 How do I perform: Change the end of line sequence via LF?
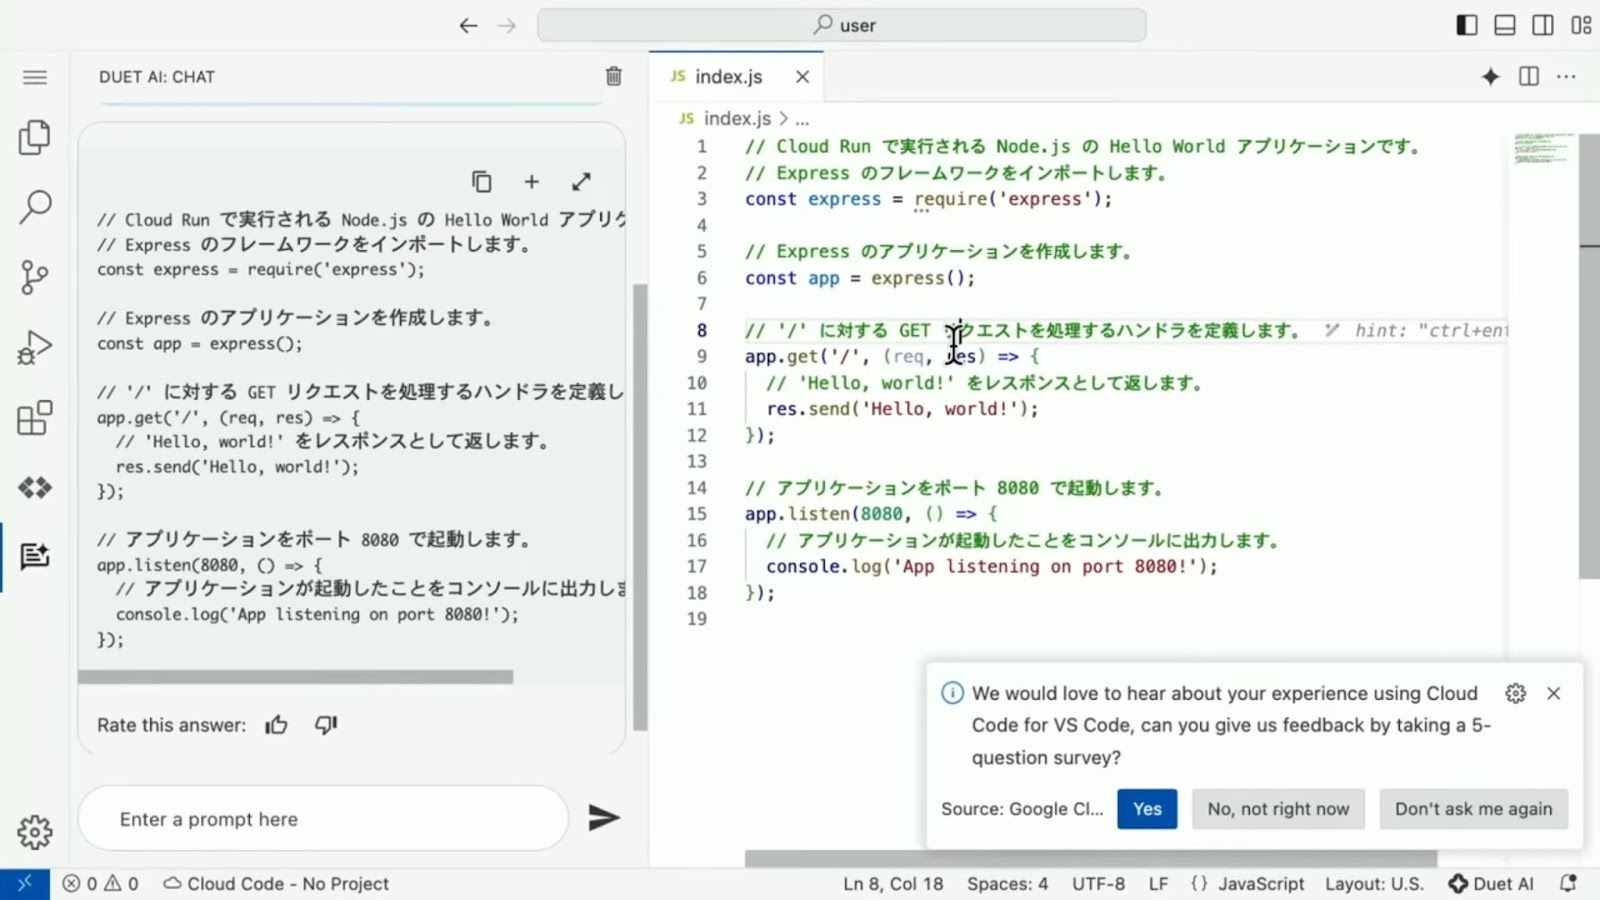point(1158,884)
